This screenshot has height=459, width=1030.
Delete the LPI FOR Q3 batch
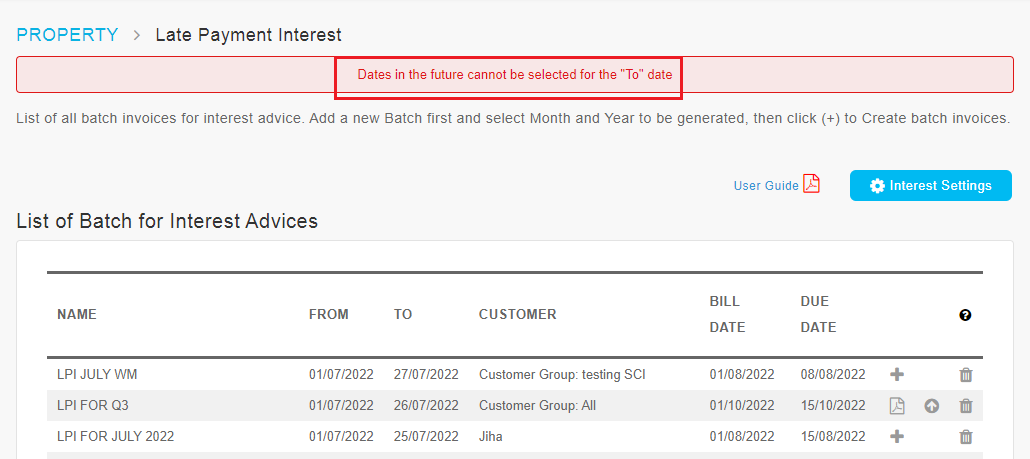click(966, 406)
